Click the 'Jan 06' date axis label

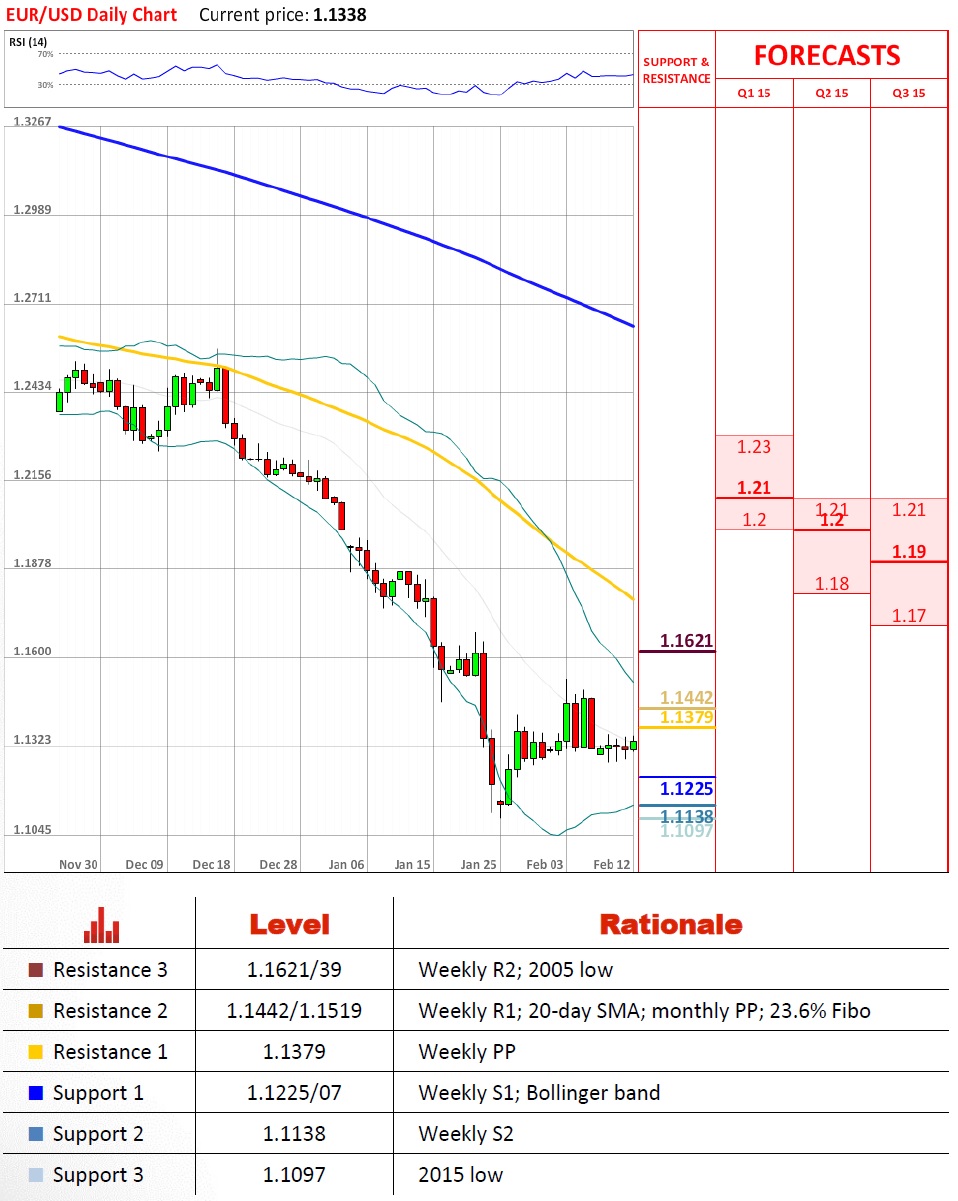[346, 864]
